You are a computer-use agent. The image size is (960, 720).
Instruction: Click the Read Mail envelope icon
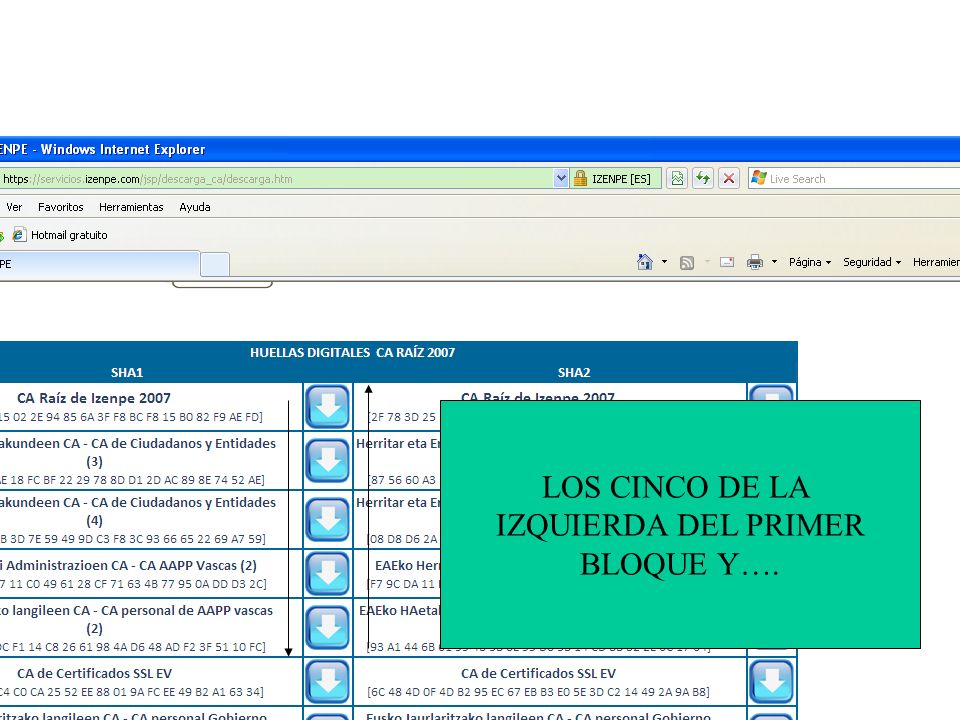[727, 262]
